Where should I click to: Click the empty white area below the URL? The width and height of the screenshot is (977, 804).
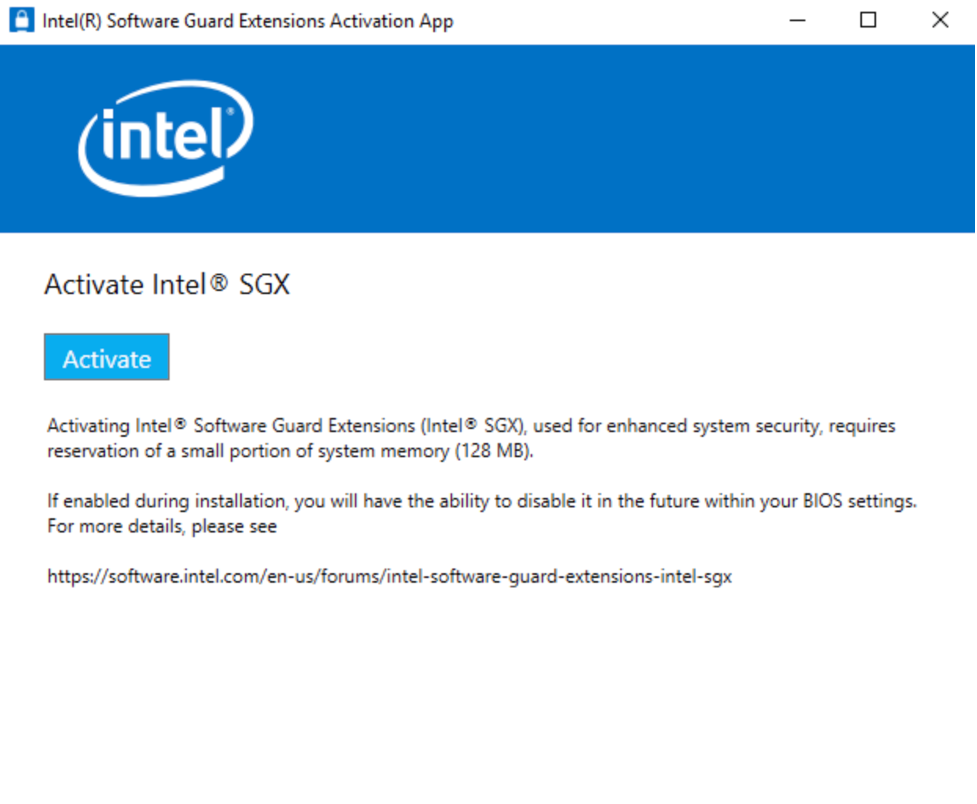click(488, 692)
